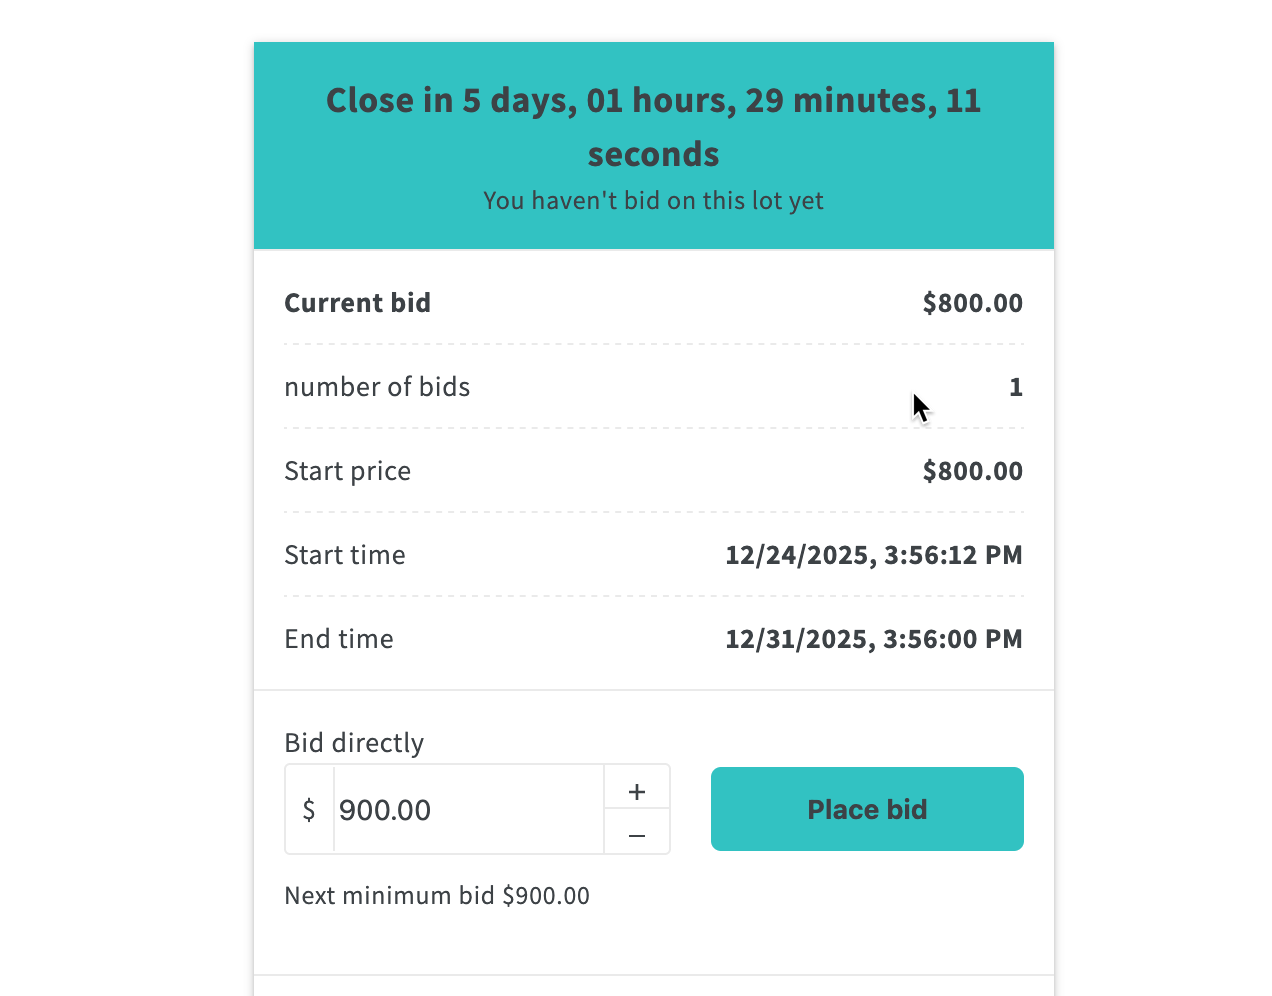Image resolution: width=1272 pixels, height=996 pixels.
Task: Click the Current bid label
Action: point(357,303)
